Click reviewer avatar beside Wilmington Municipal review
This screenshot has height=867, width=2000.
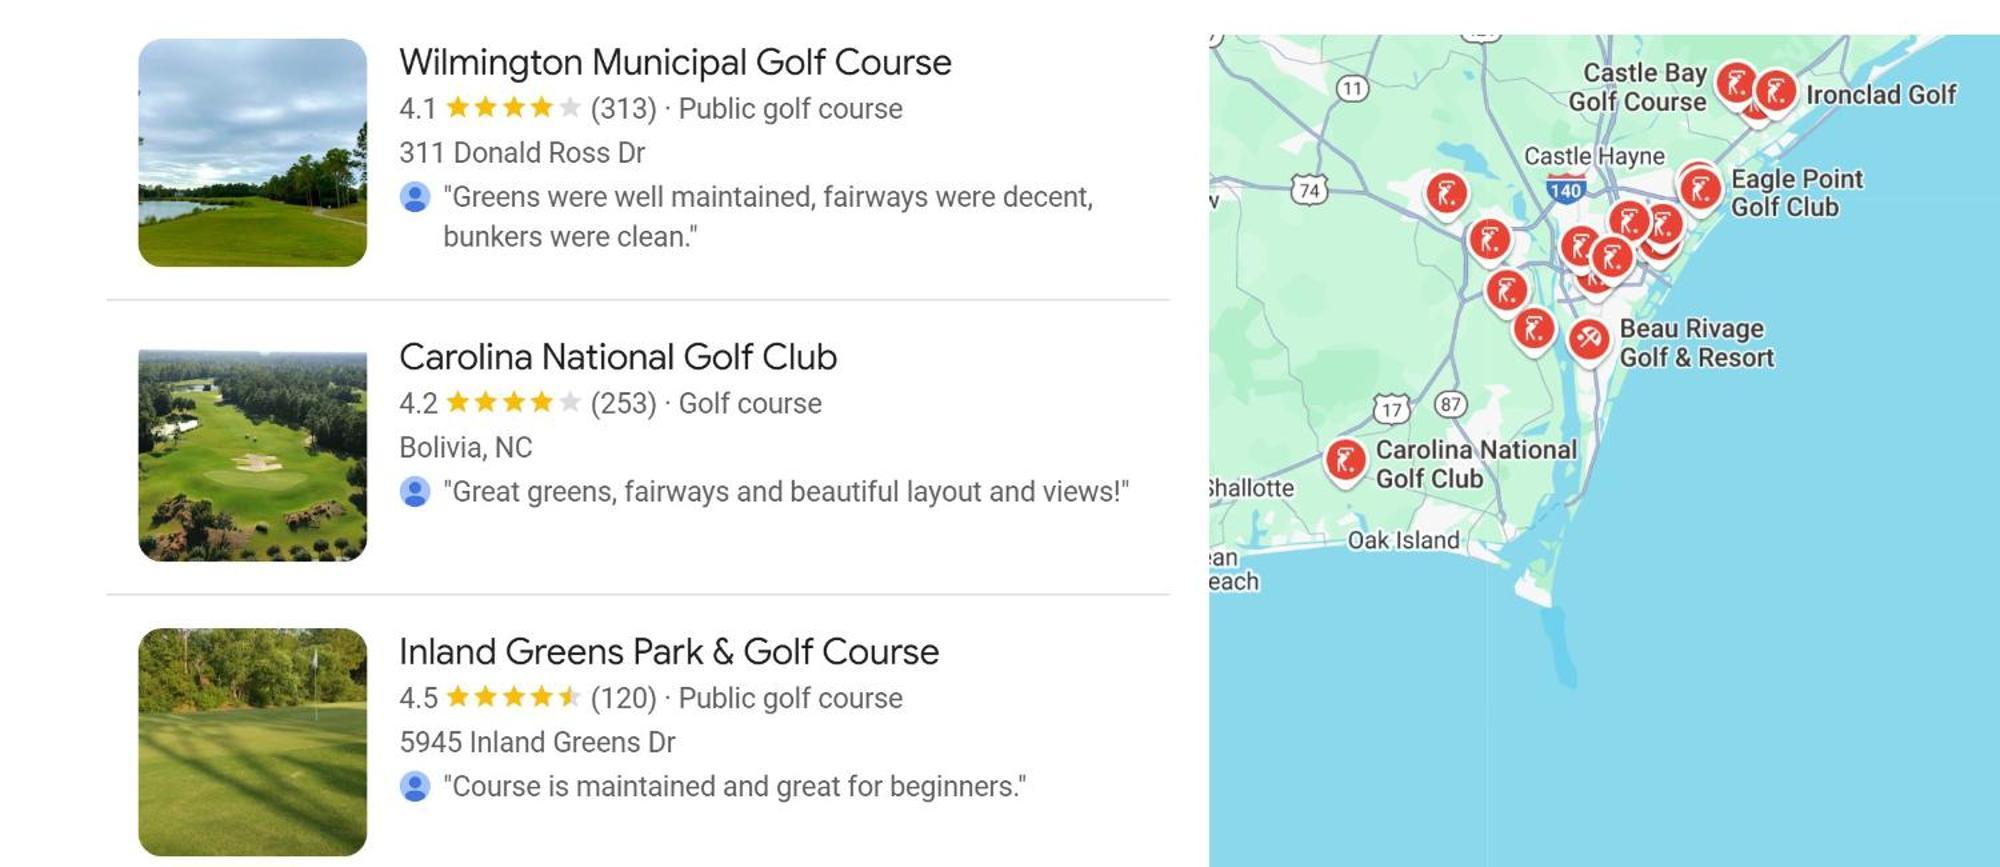(x=415, y=197)
